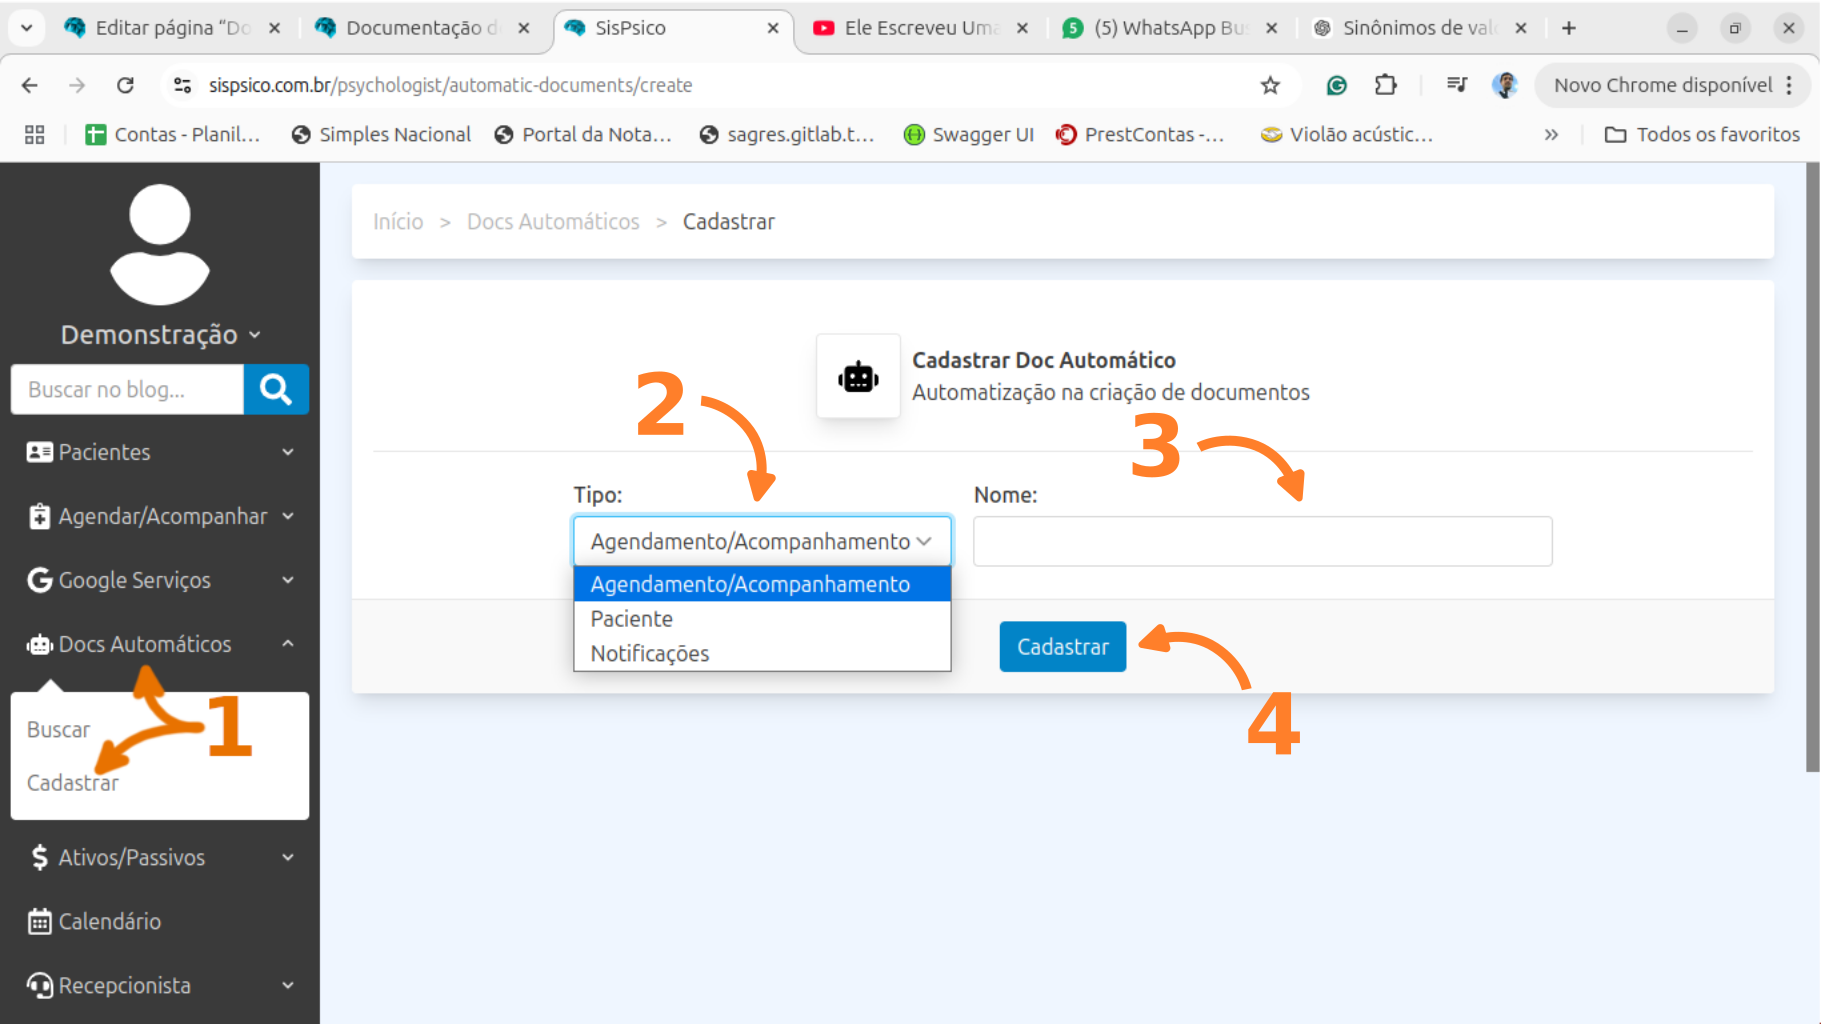This screenshot has width=1821, height=1024.
Task: Choose Notificações option in Tipo list
Action: (650, 654)
